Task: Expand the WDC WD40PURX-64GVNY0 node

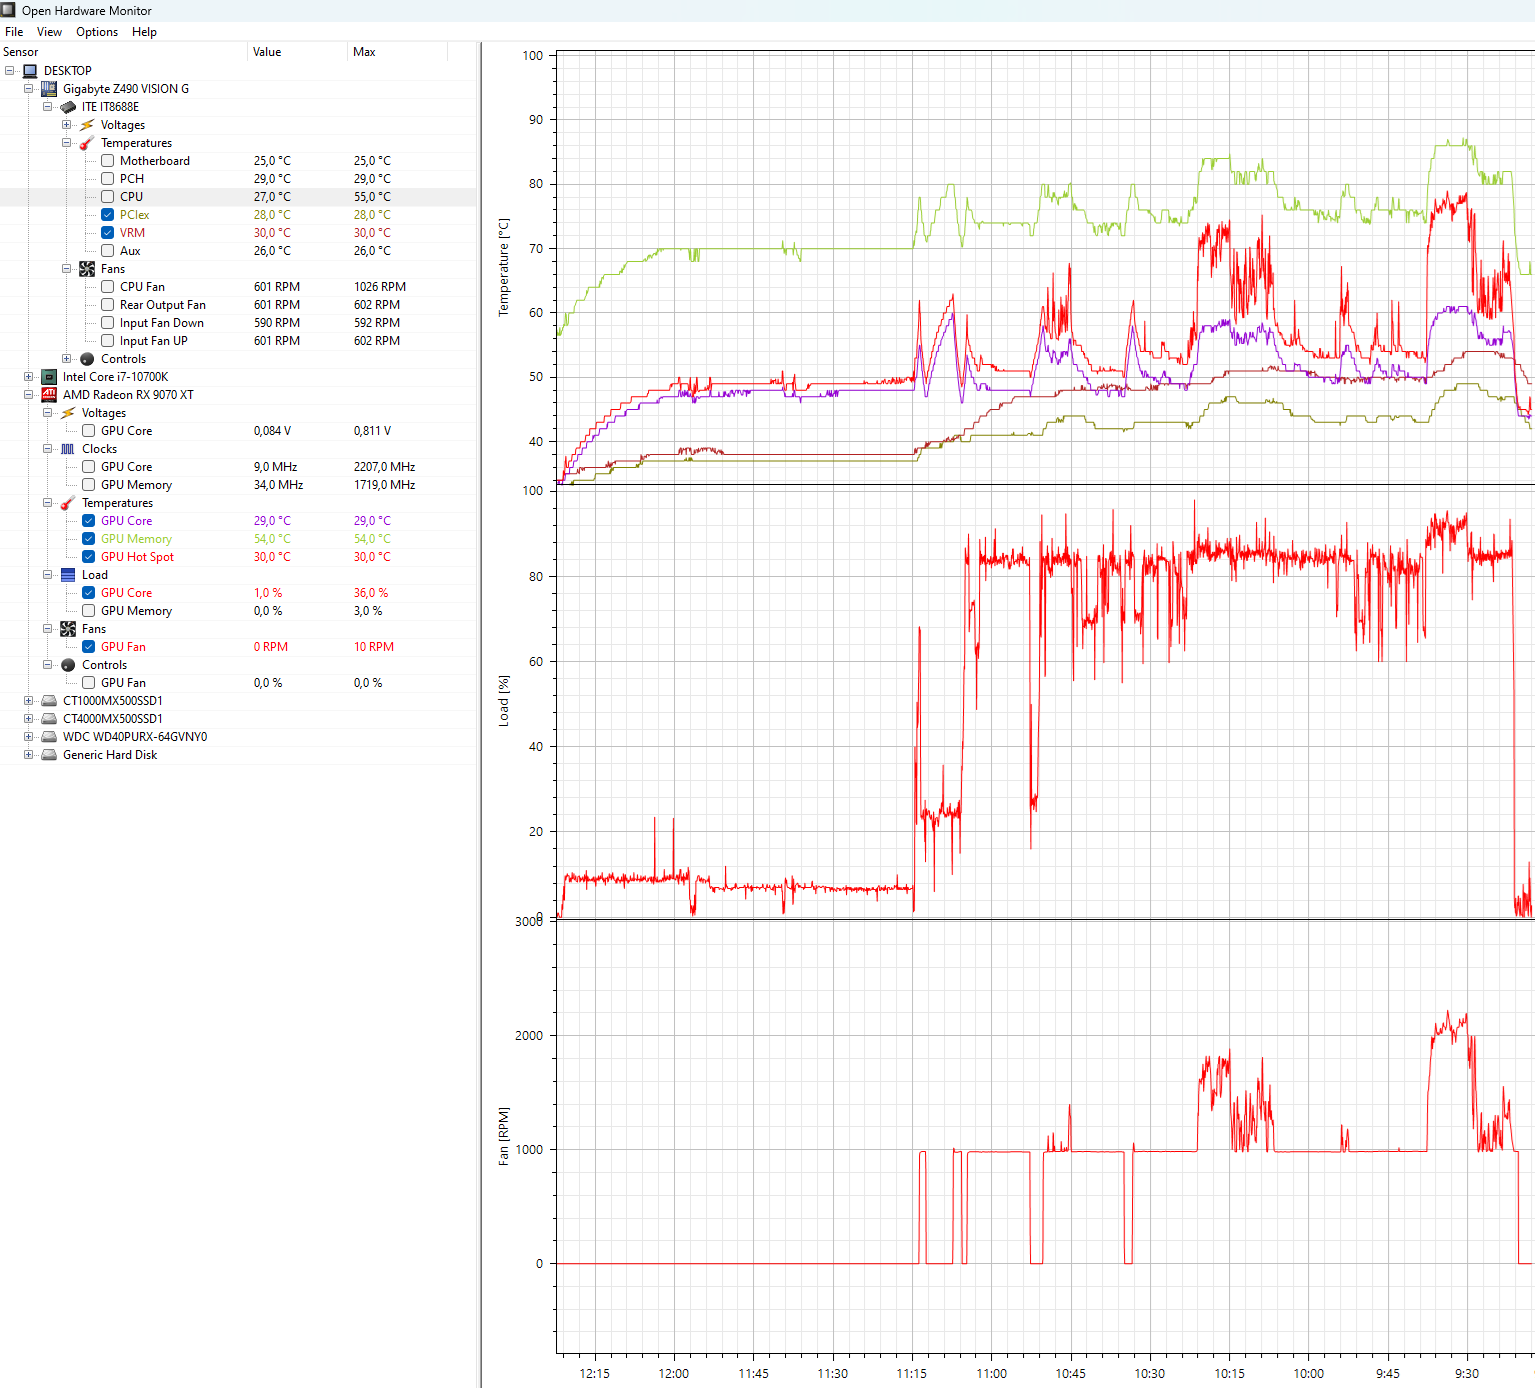Action: (x=28, y=737)
